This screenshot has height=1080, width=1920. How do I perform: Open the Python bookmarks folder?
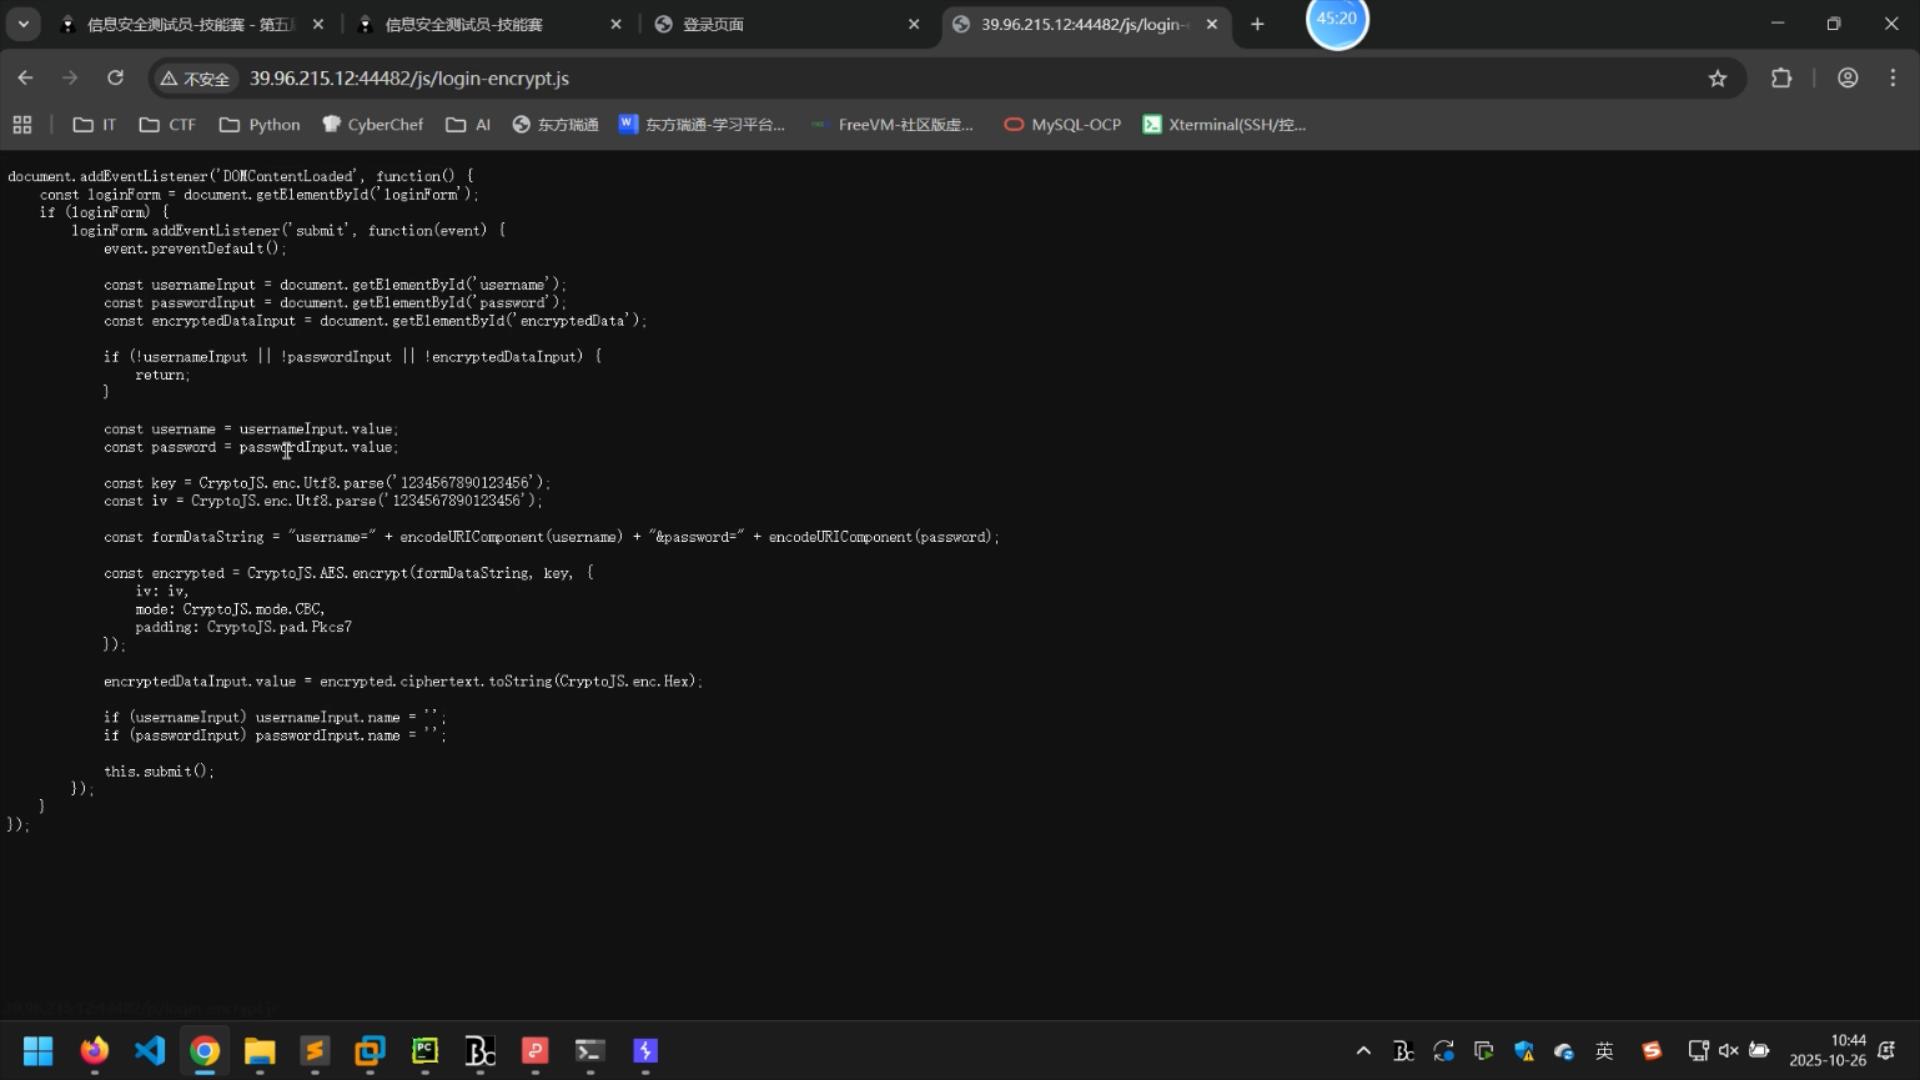260,125
